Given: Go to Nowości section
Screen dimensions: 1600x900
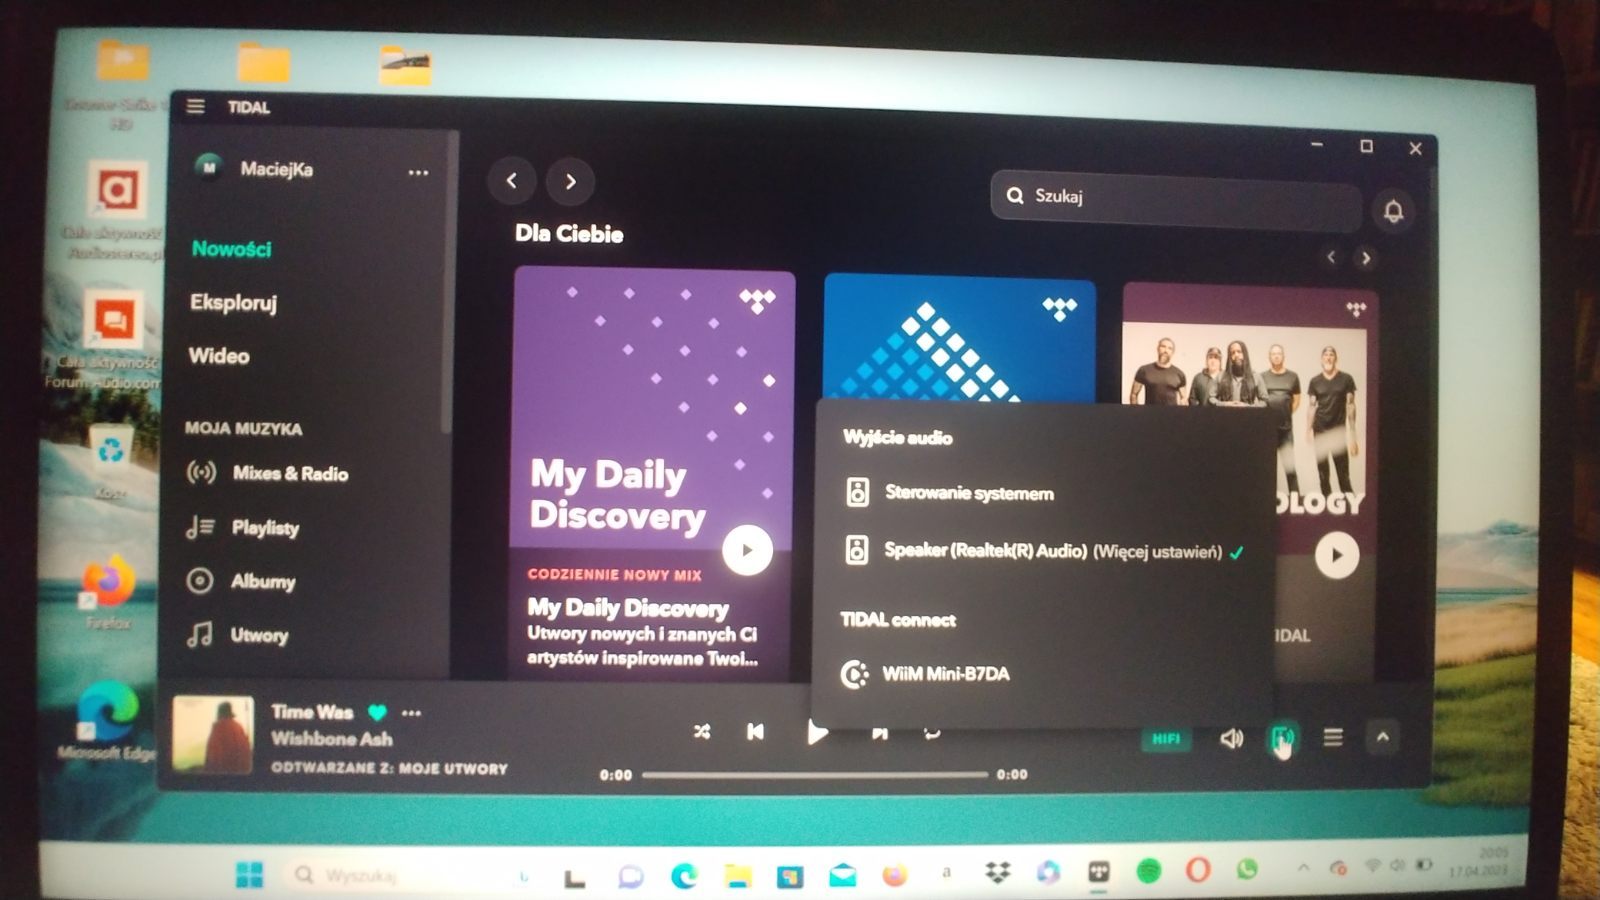Looking at the screenshot, I should tap(231, 249).
